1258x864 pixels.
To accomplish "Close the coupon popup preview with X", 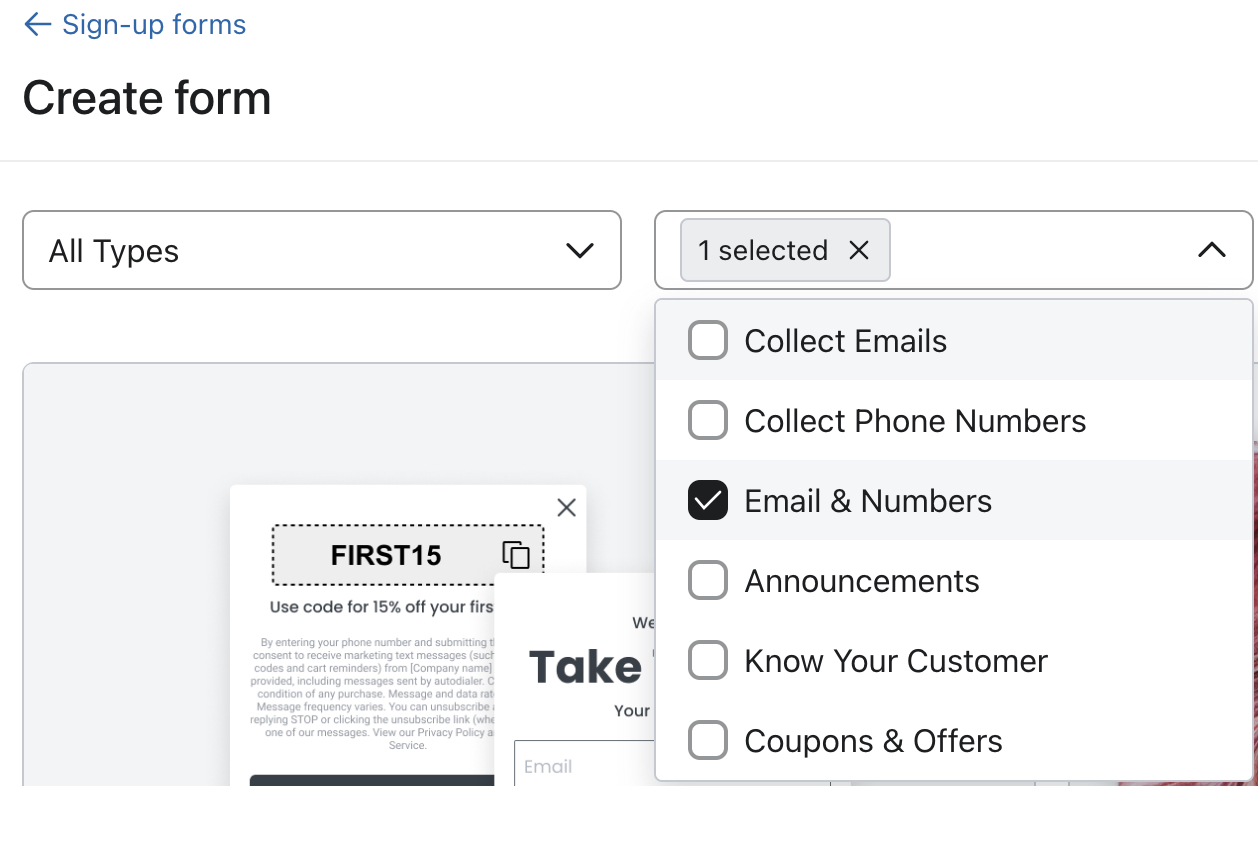I will point(566,507).
